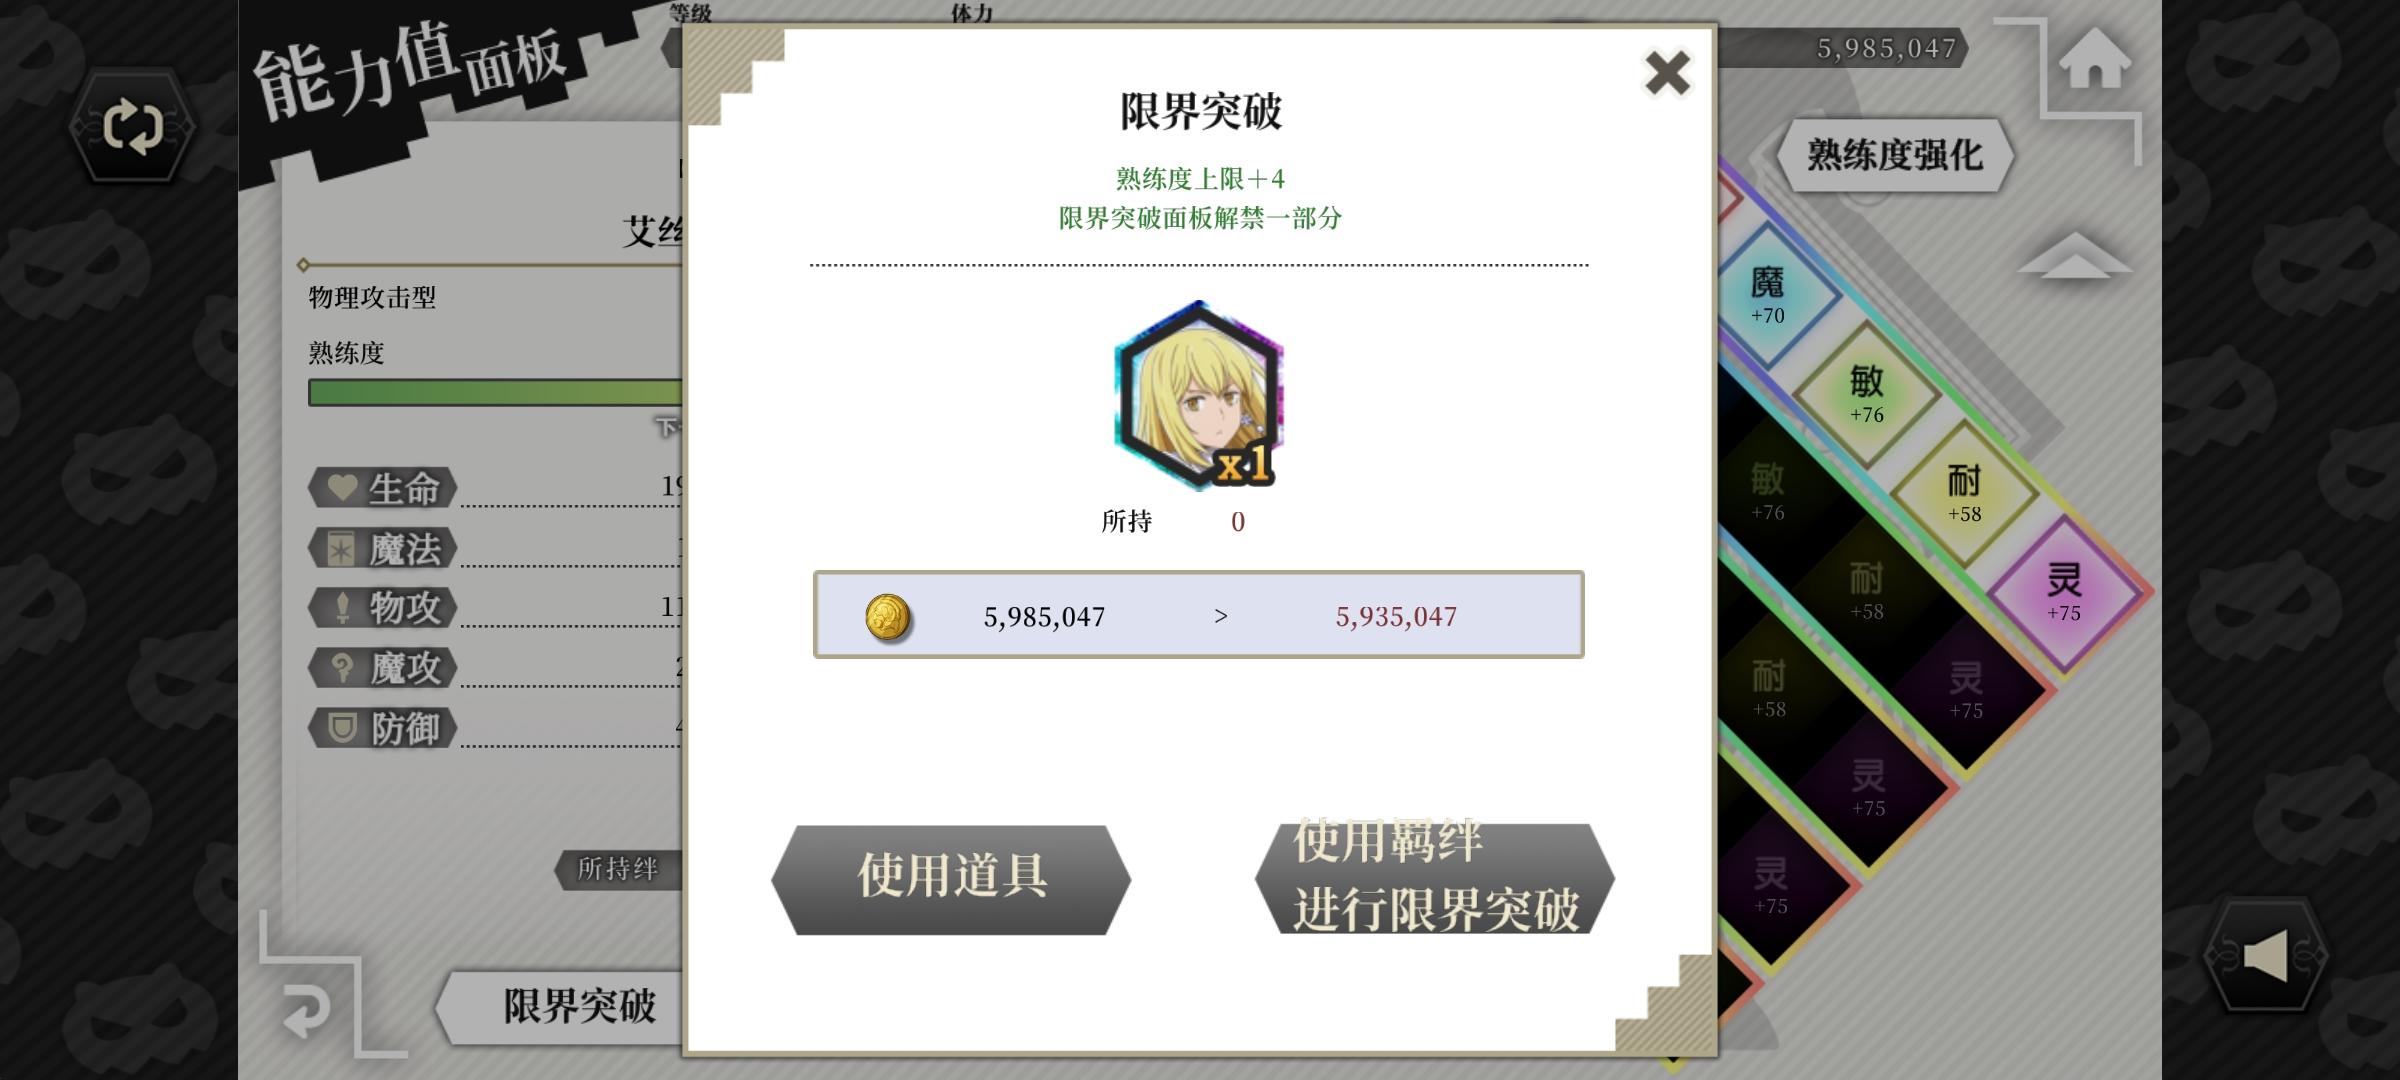Image resolution: width=2400 pixels, height=1080 pixels.
Task: Select the 灵 +75 purple panel tile
Action: coord(2063,592)
